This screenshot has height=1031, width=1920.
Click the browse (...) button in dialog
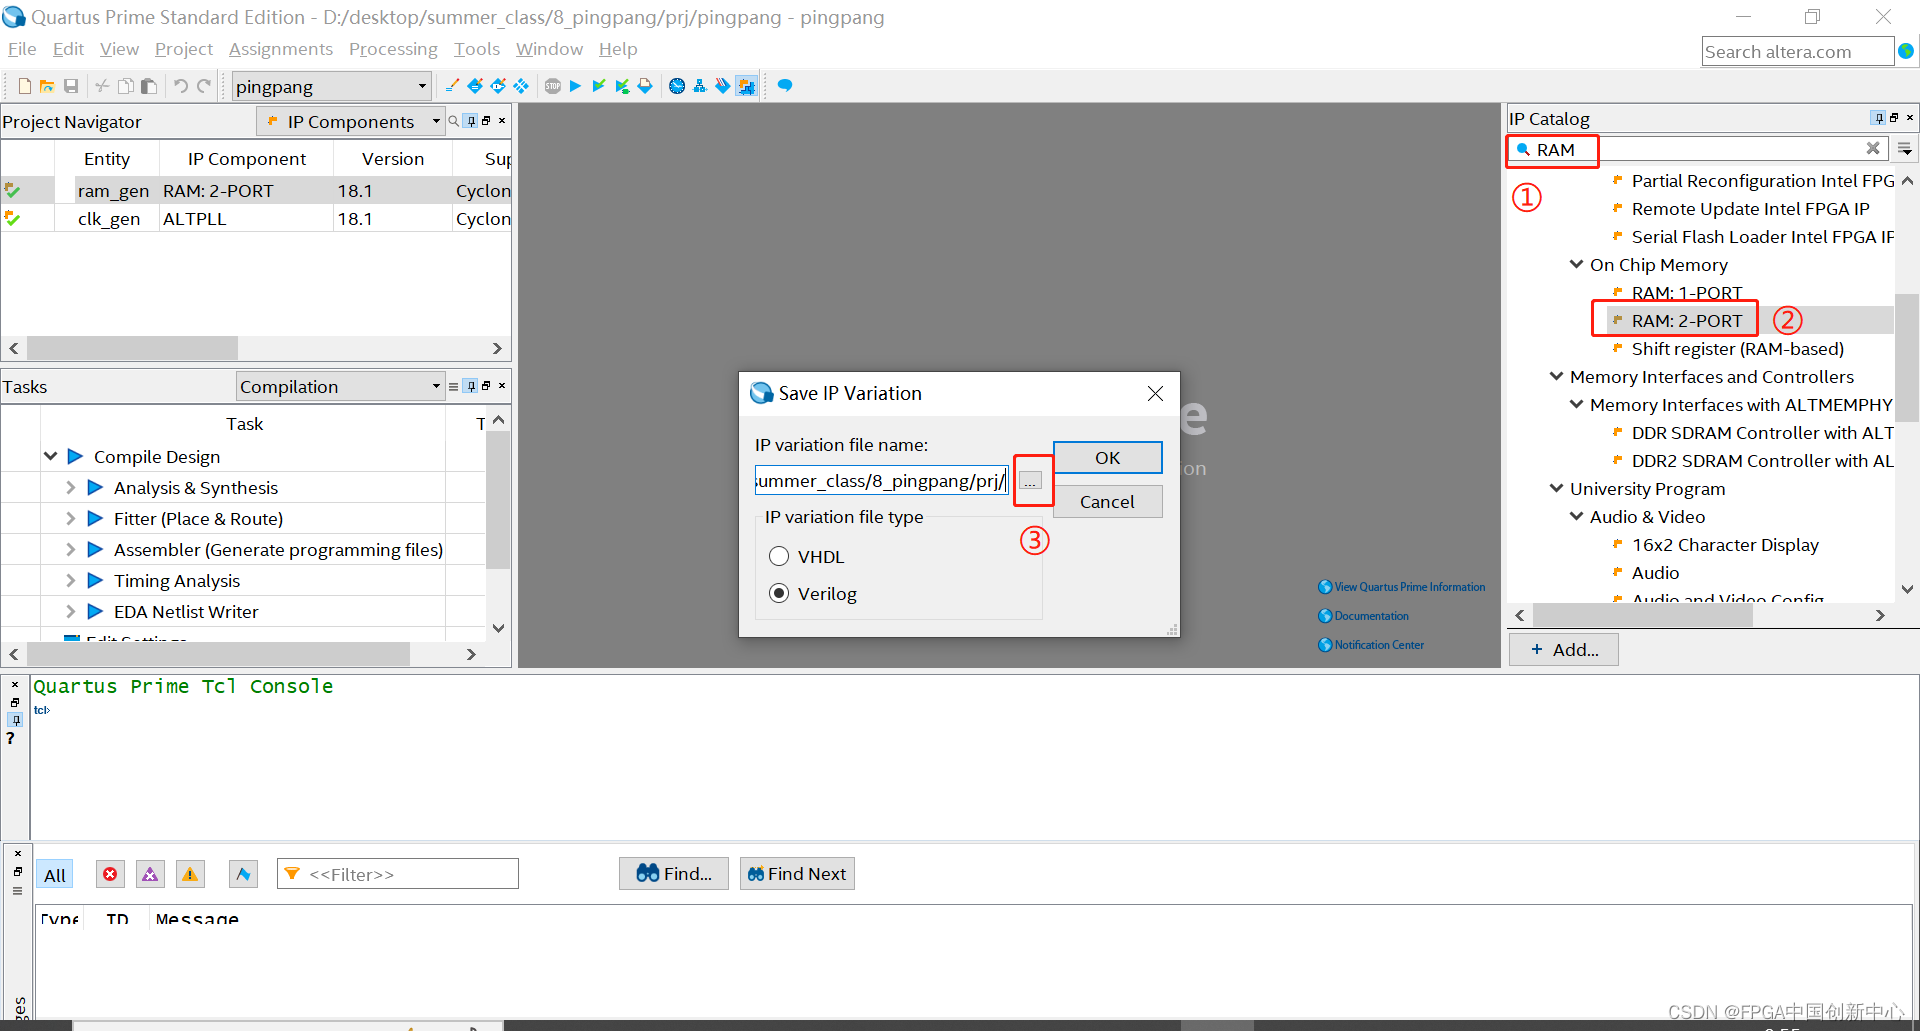click(1031, 481)
